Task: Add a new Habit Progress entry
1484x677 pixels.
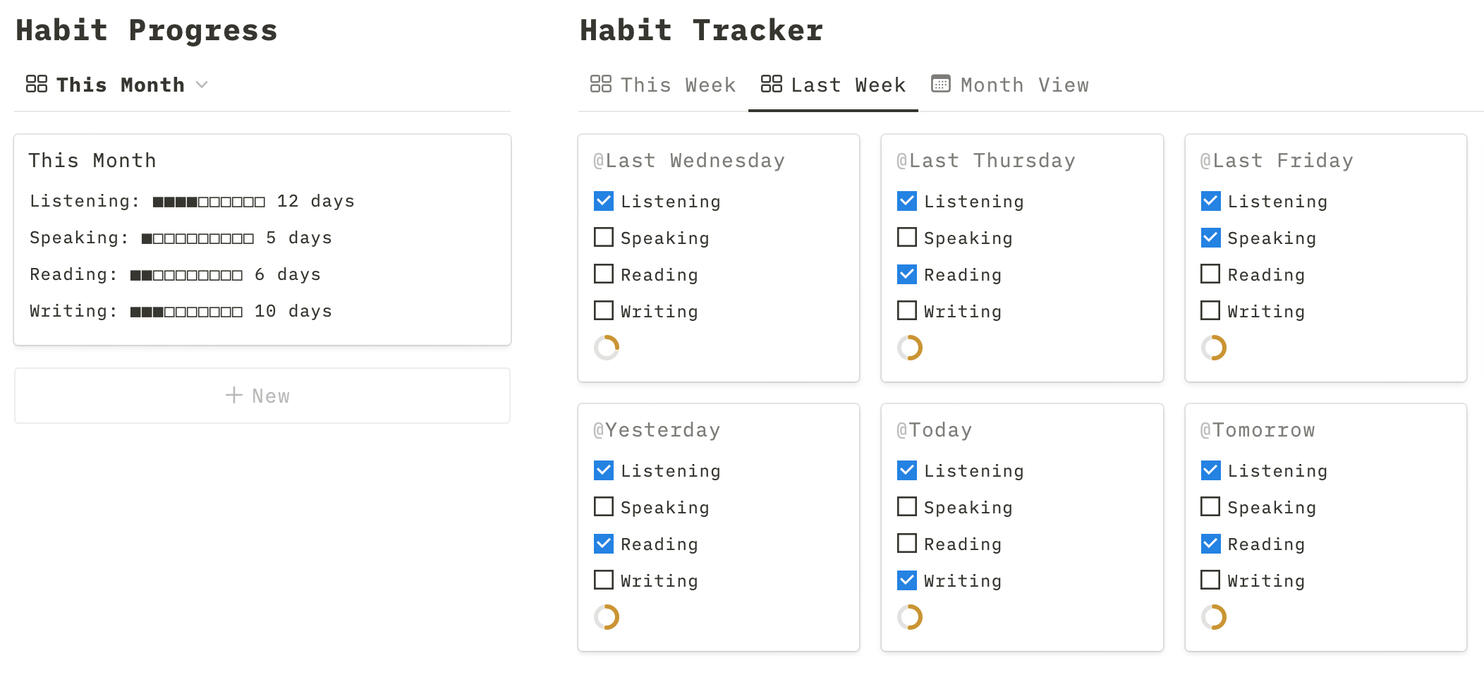Action: 262,396
